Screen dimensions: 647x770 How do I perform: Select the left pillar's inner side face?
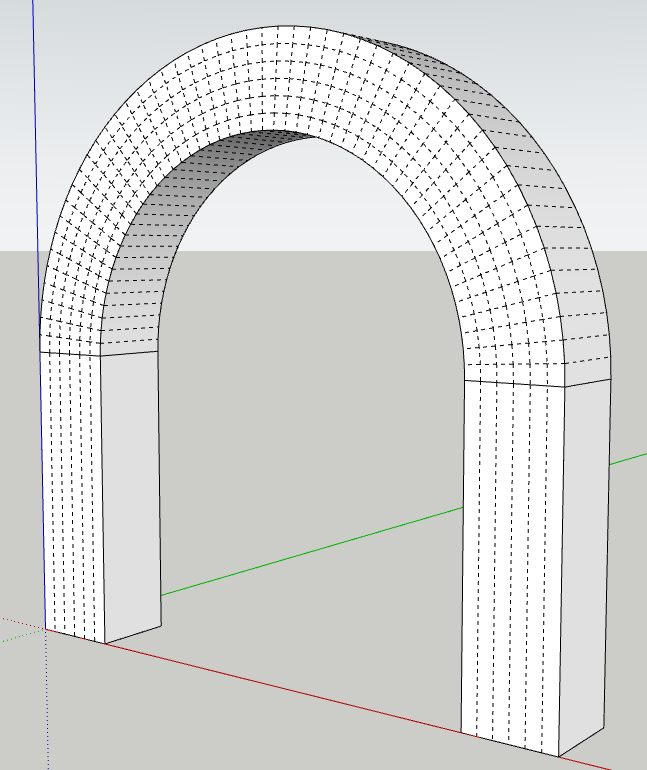[x=130, y=490]
